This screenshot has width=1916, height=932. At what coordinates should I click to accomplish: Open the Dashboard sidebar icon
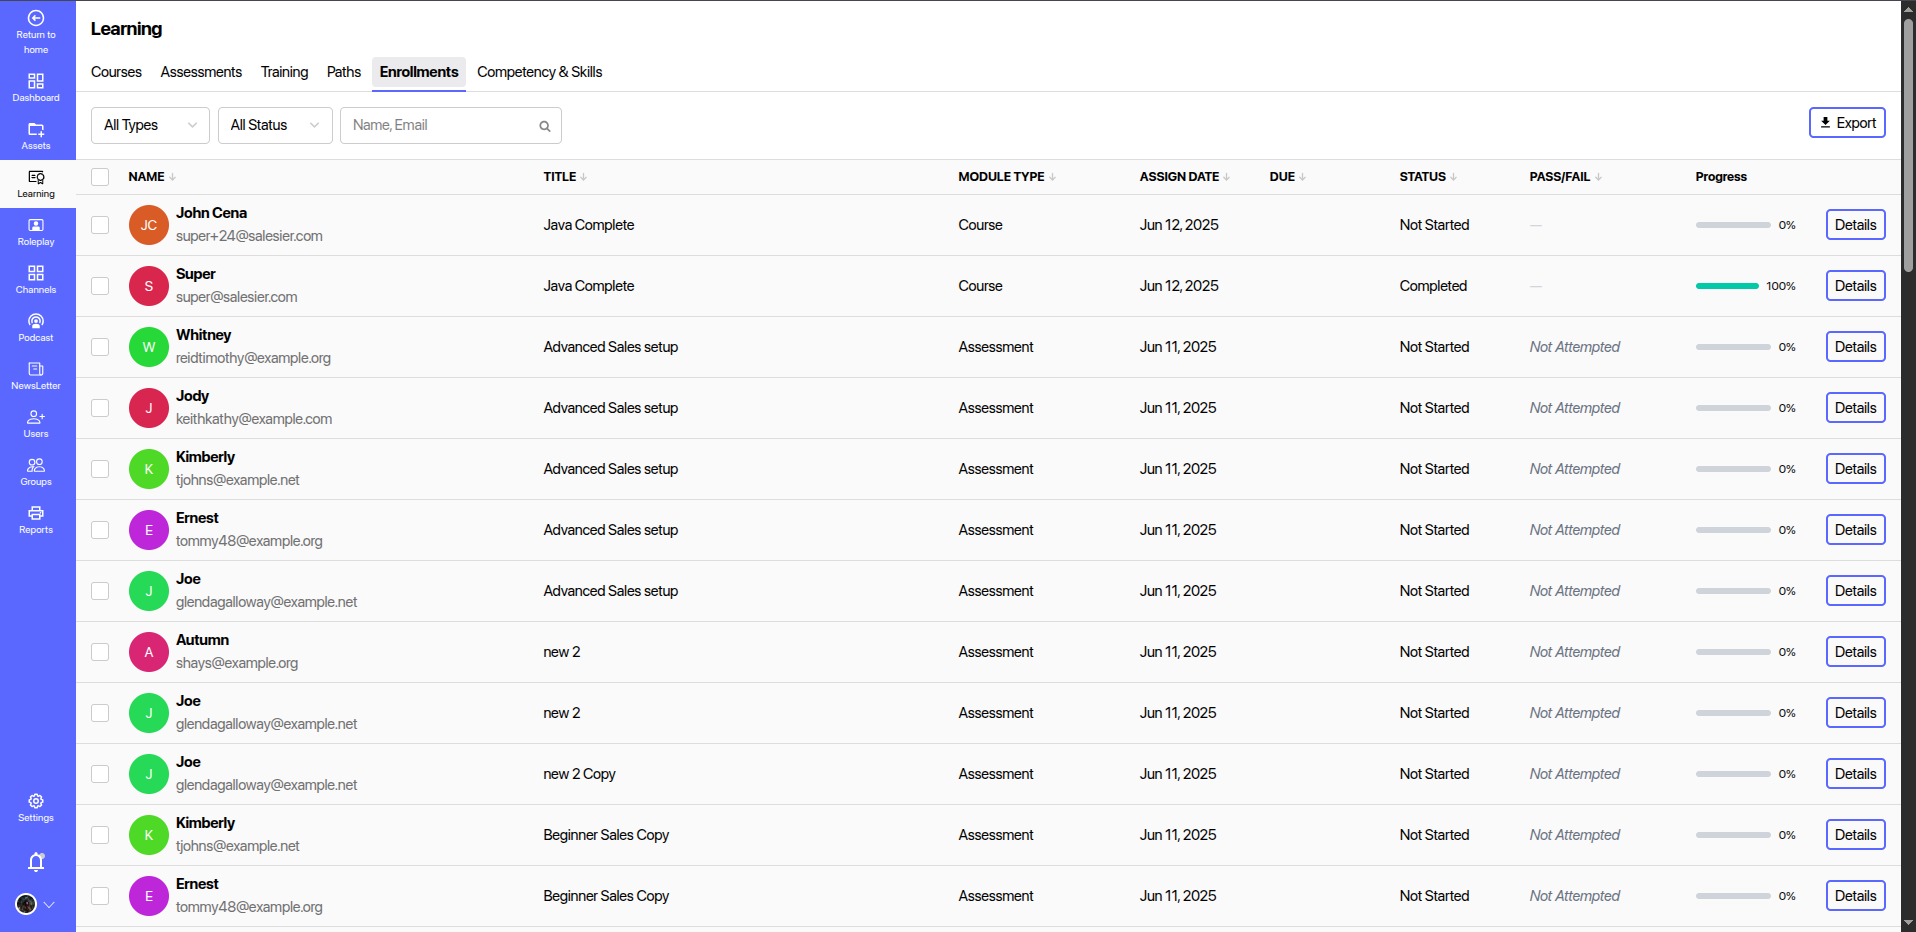point(36,87)
